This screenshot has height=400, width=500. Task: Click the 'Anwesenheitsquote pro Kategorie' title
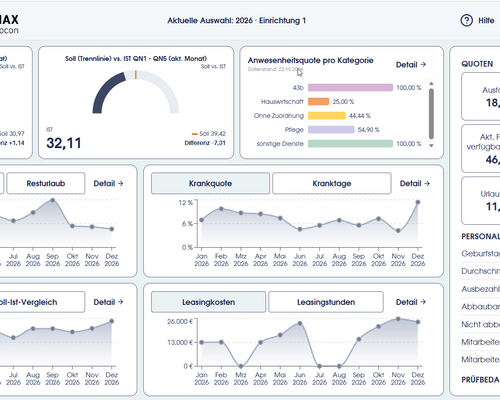click(310, 60)
